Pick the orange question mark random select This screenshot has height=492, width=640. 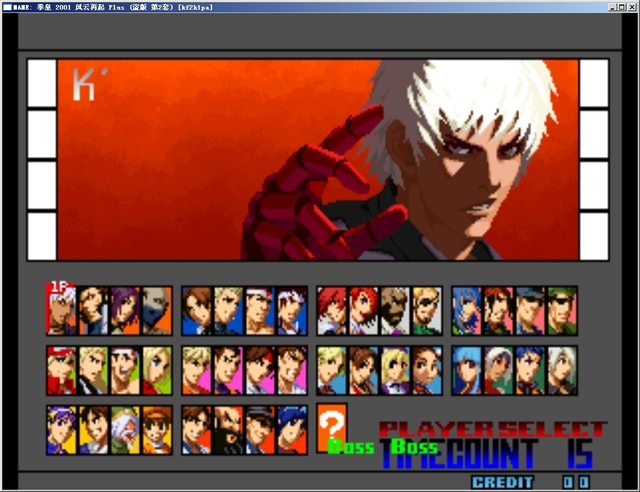[x=332, y=428]
